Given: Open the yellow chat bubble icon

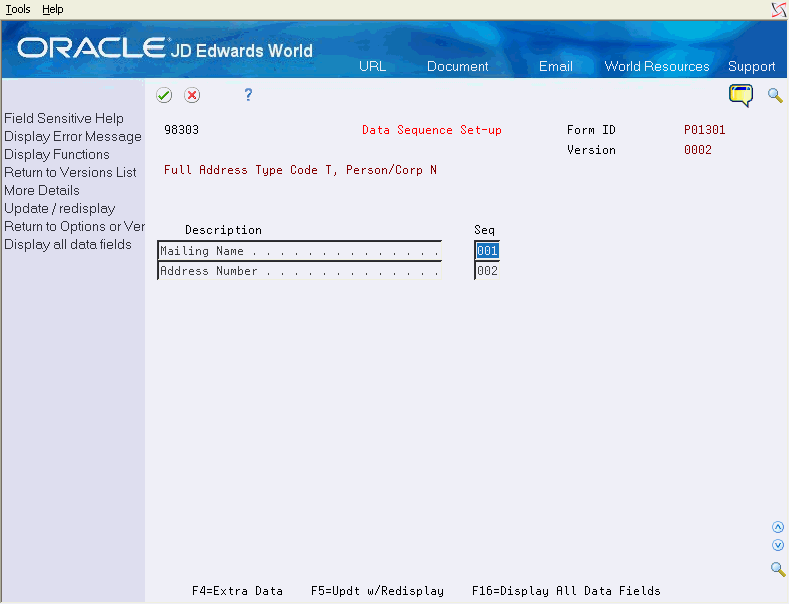Looking at the screenshot, I should 741,95.
